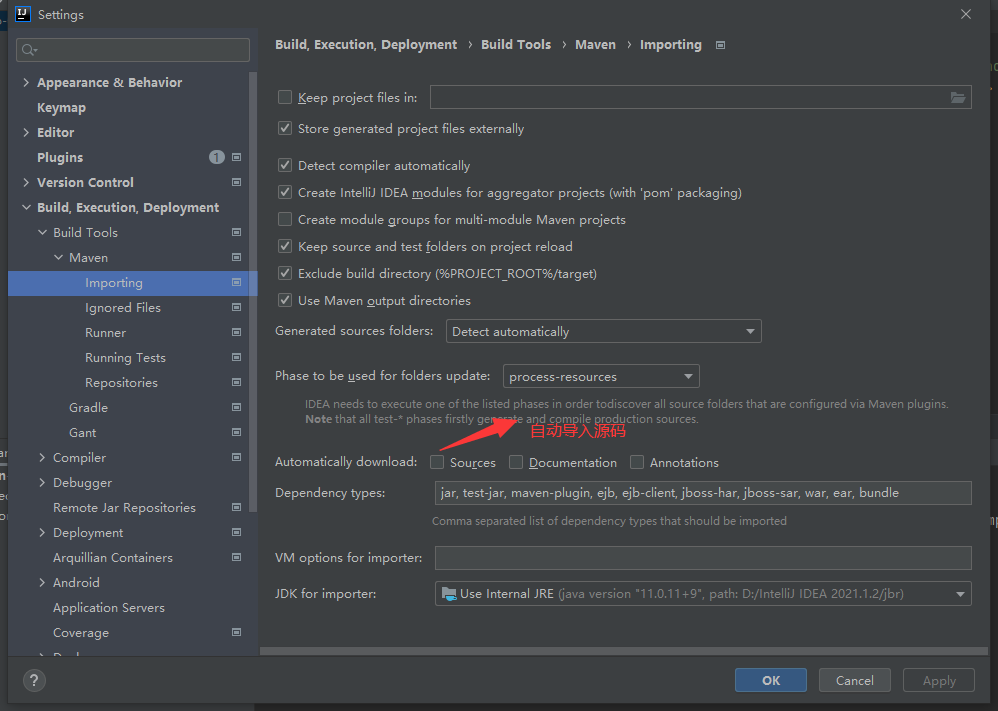
Task: Click OK button to confirm settings
Action: [771, 680]
